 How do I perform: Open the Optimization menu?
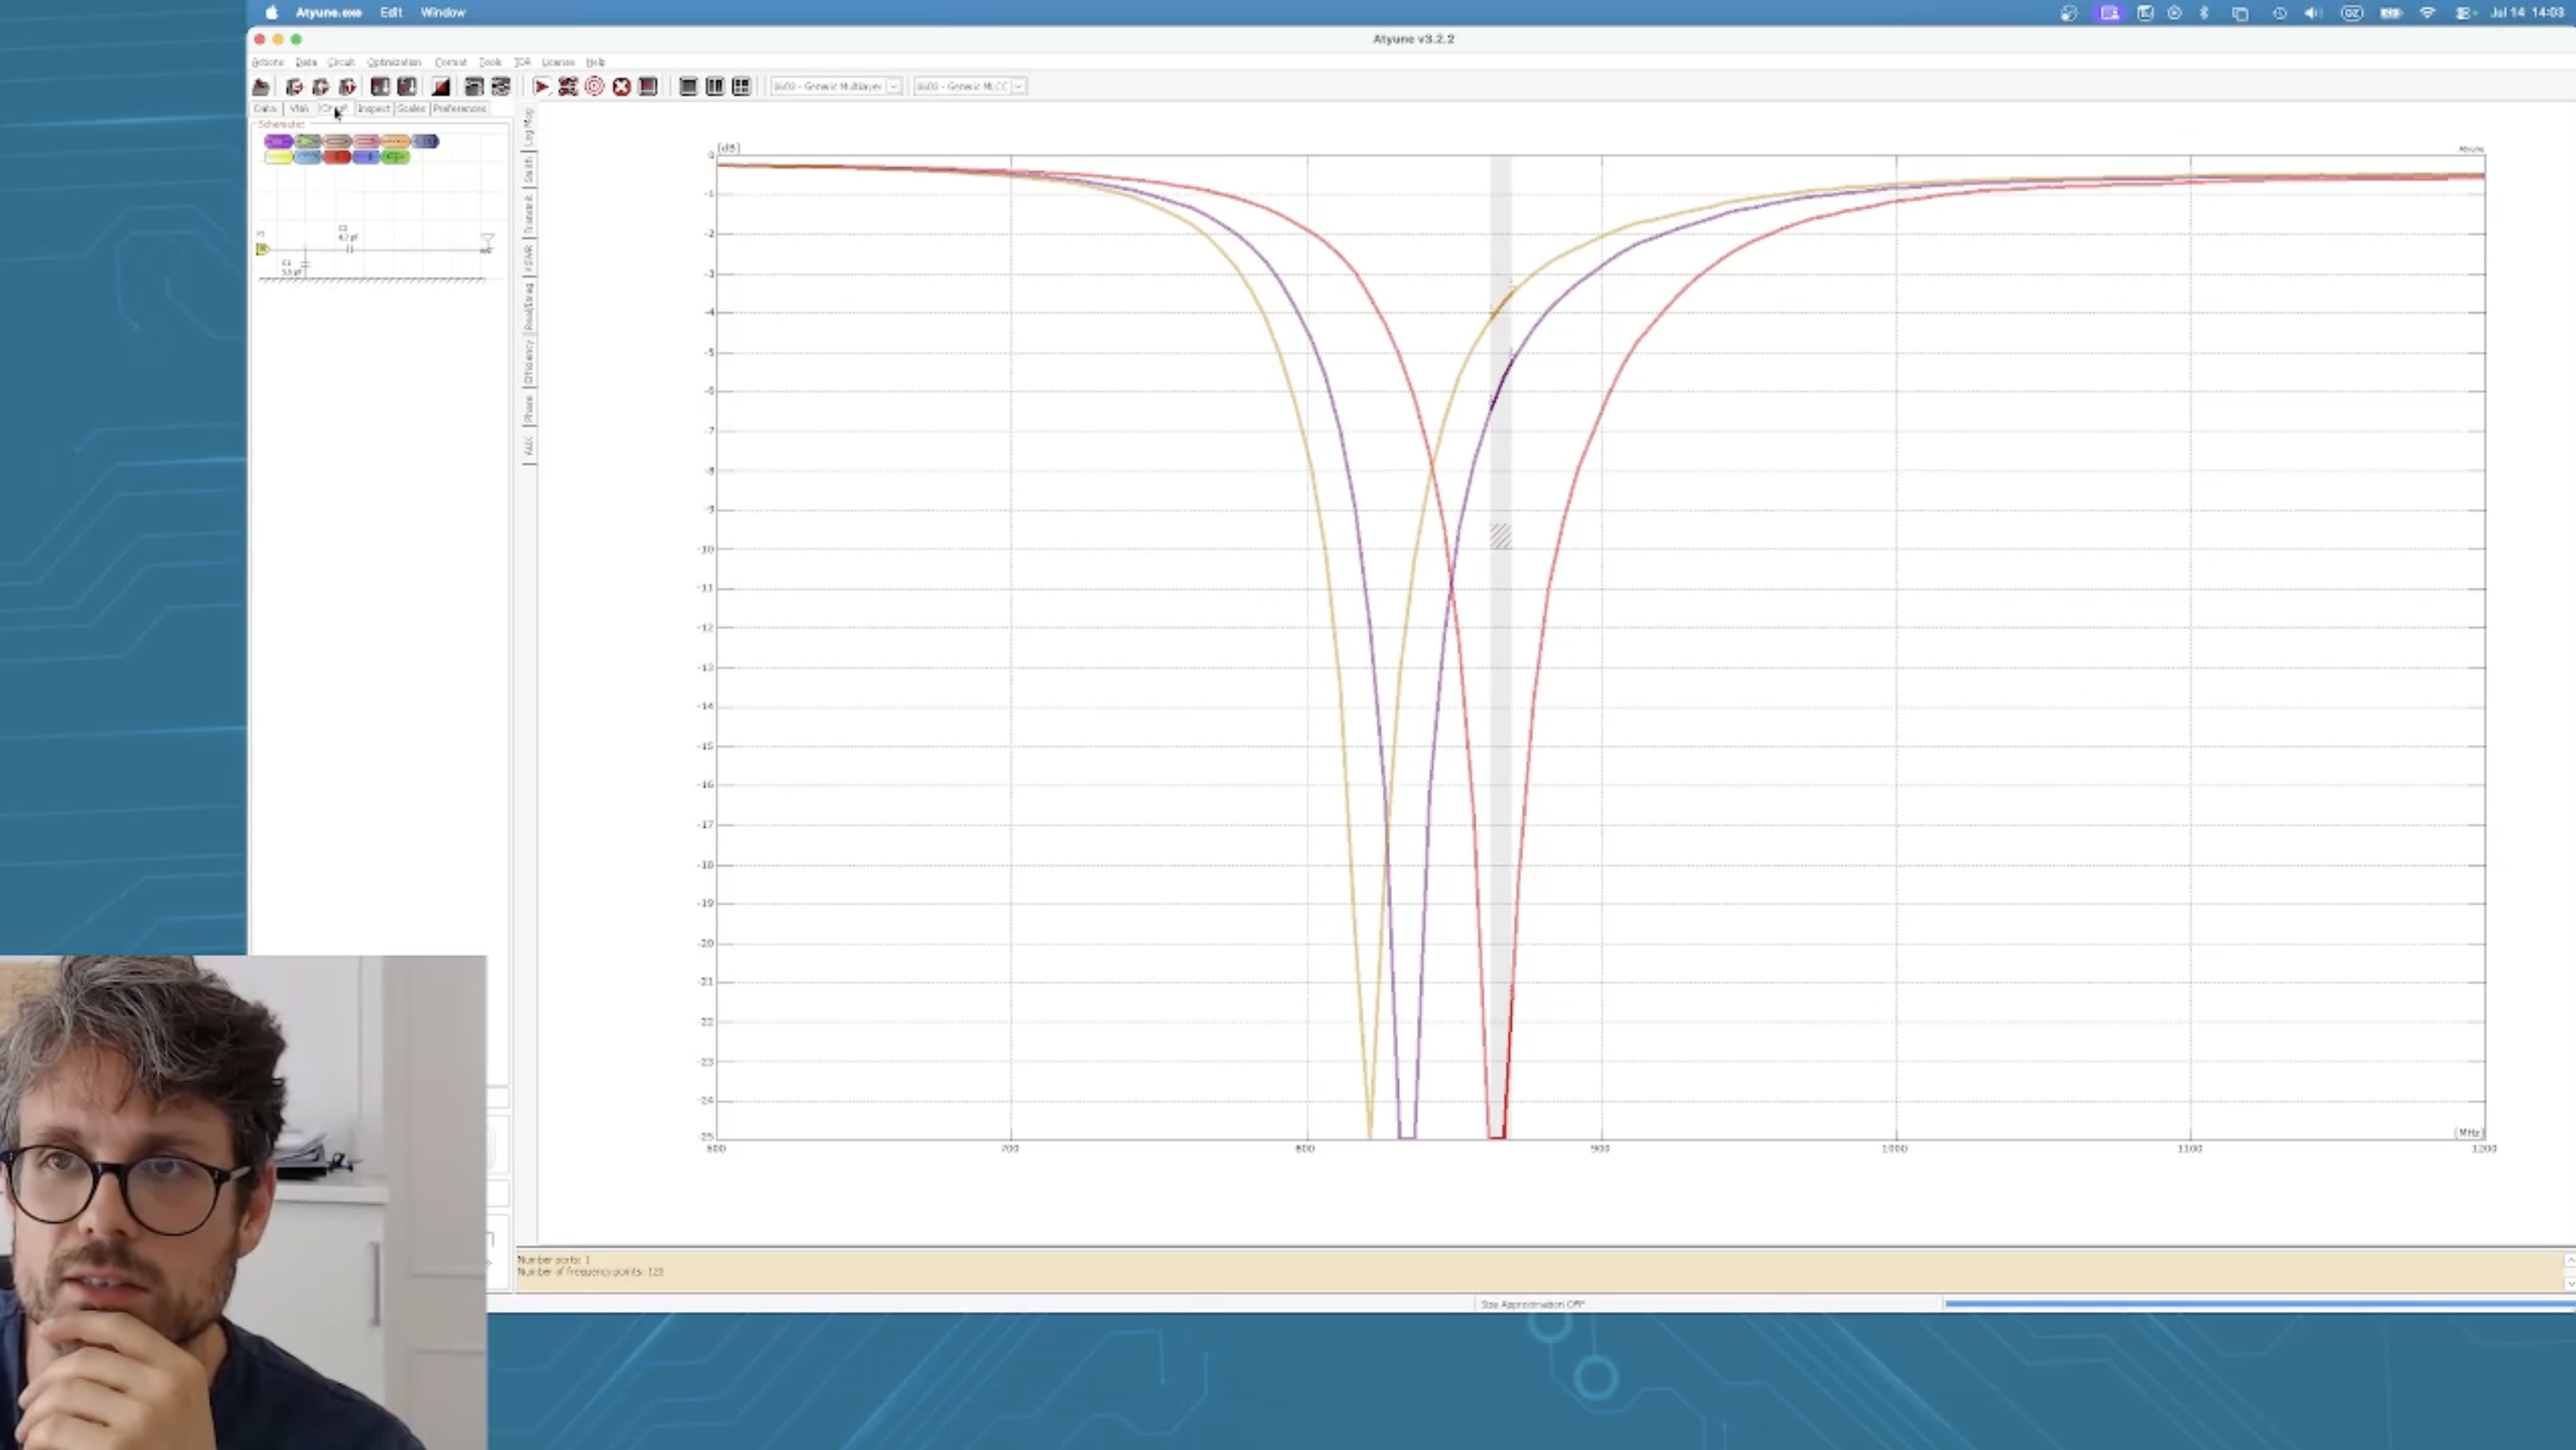click(394, 62)
